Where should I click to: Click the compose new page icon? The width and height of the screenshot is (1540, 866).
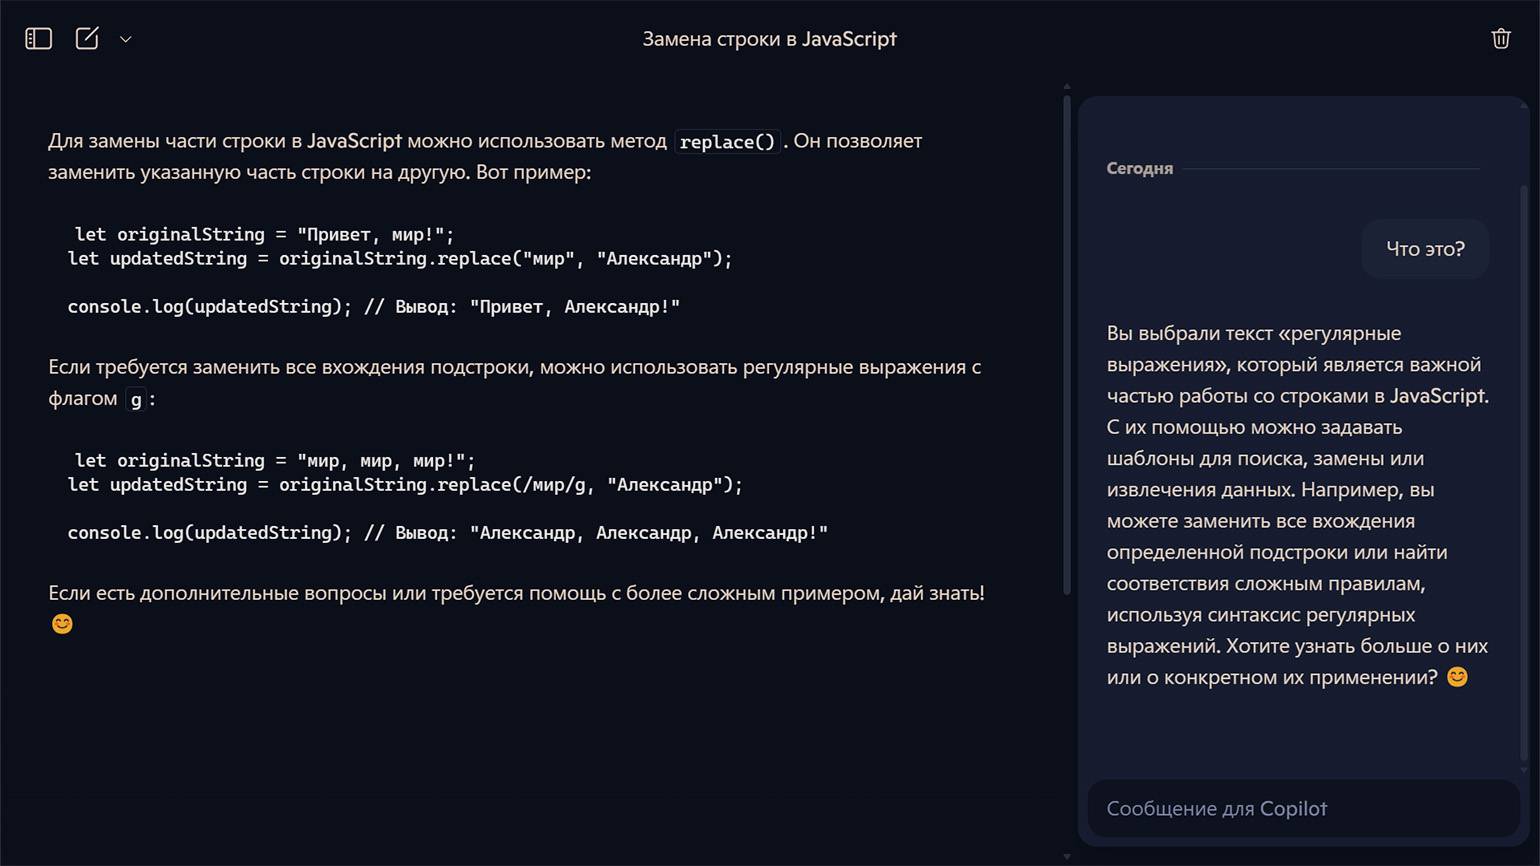pyautogui.click(x=87, y=39)
